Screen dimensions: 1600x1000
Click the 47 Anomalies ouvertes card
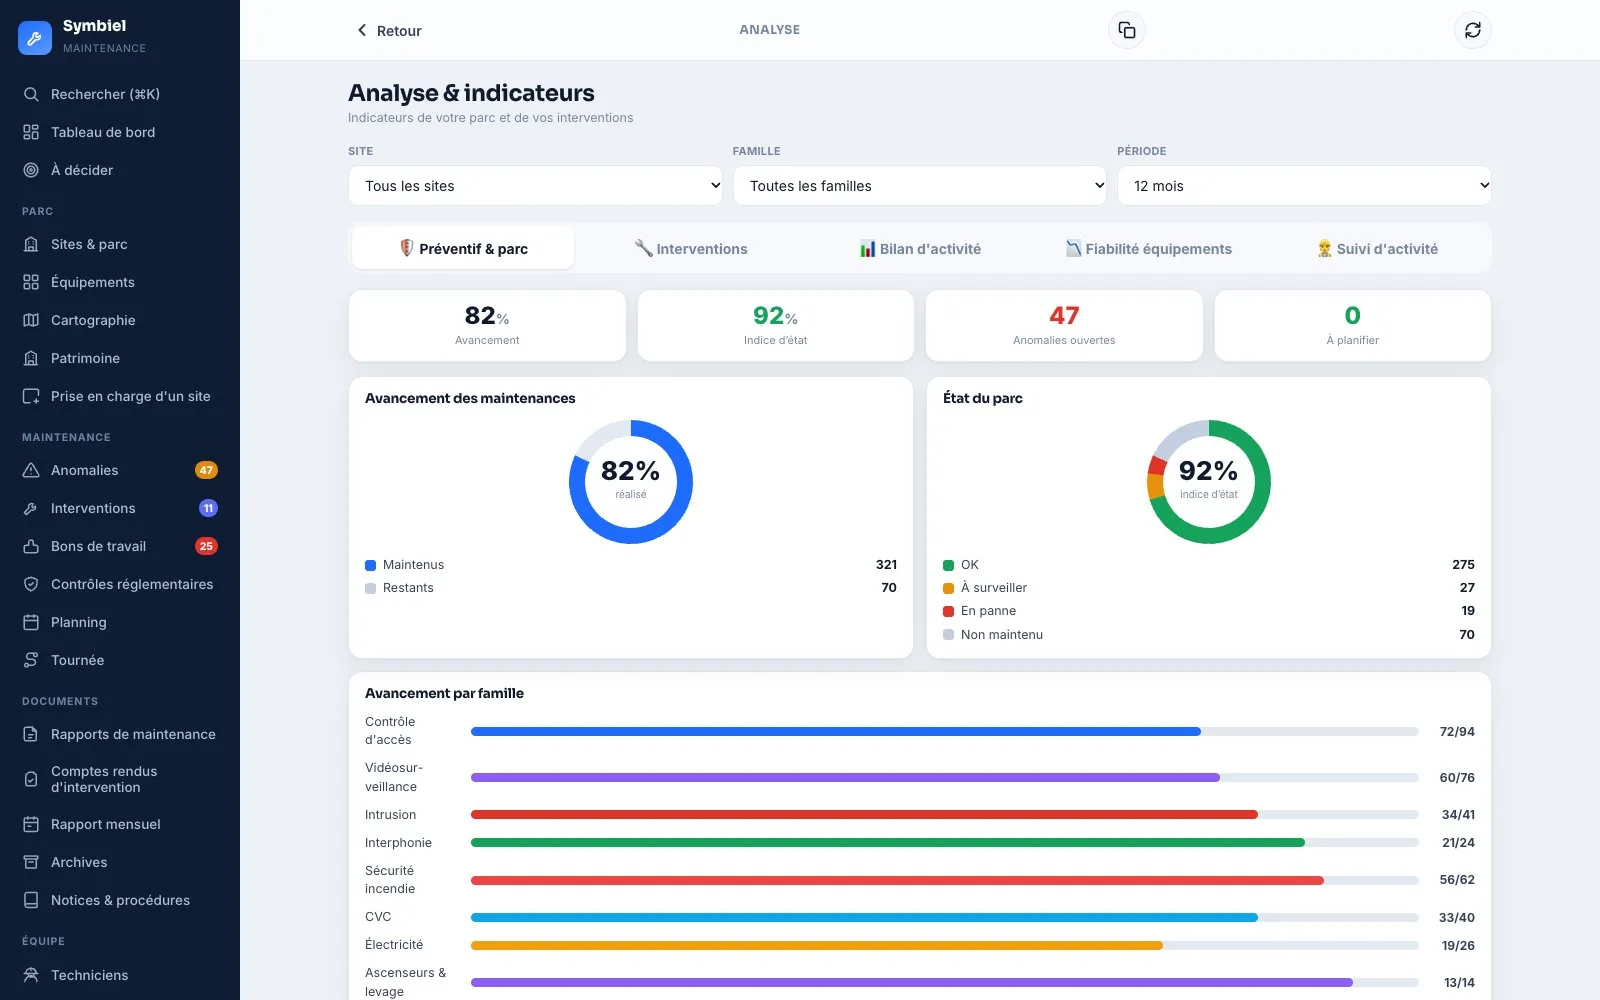[1064, 325]
